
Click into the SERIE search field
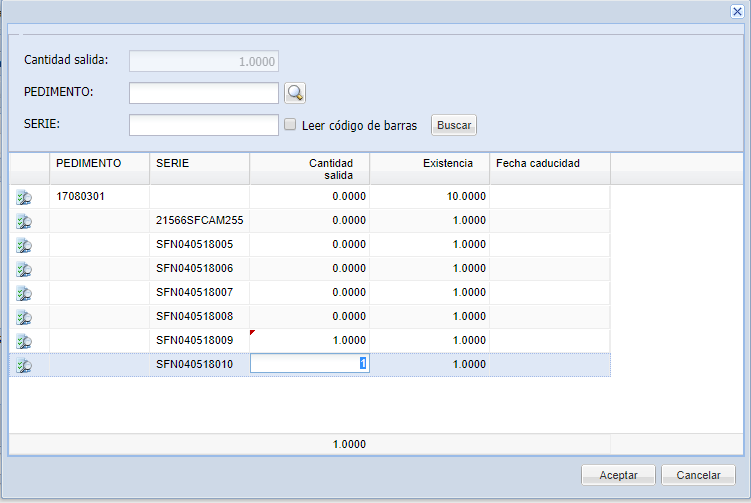tap(204, 125)
